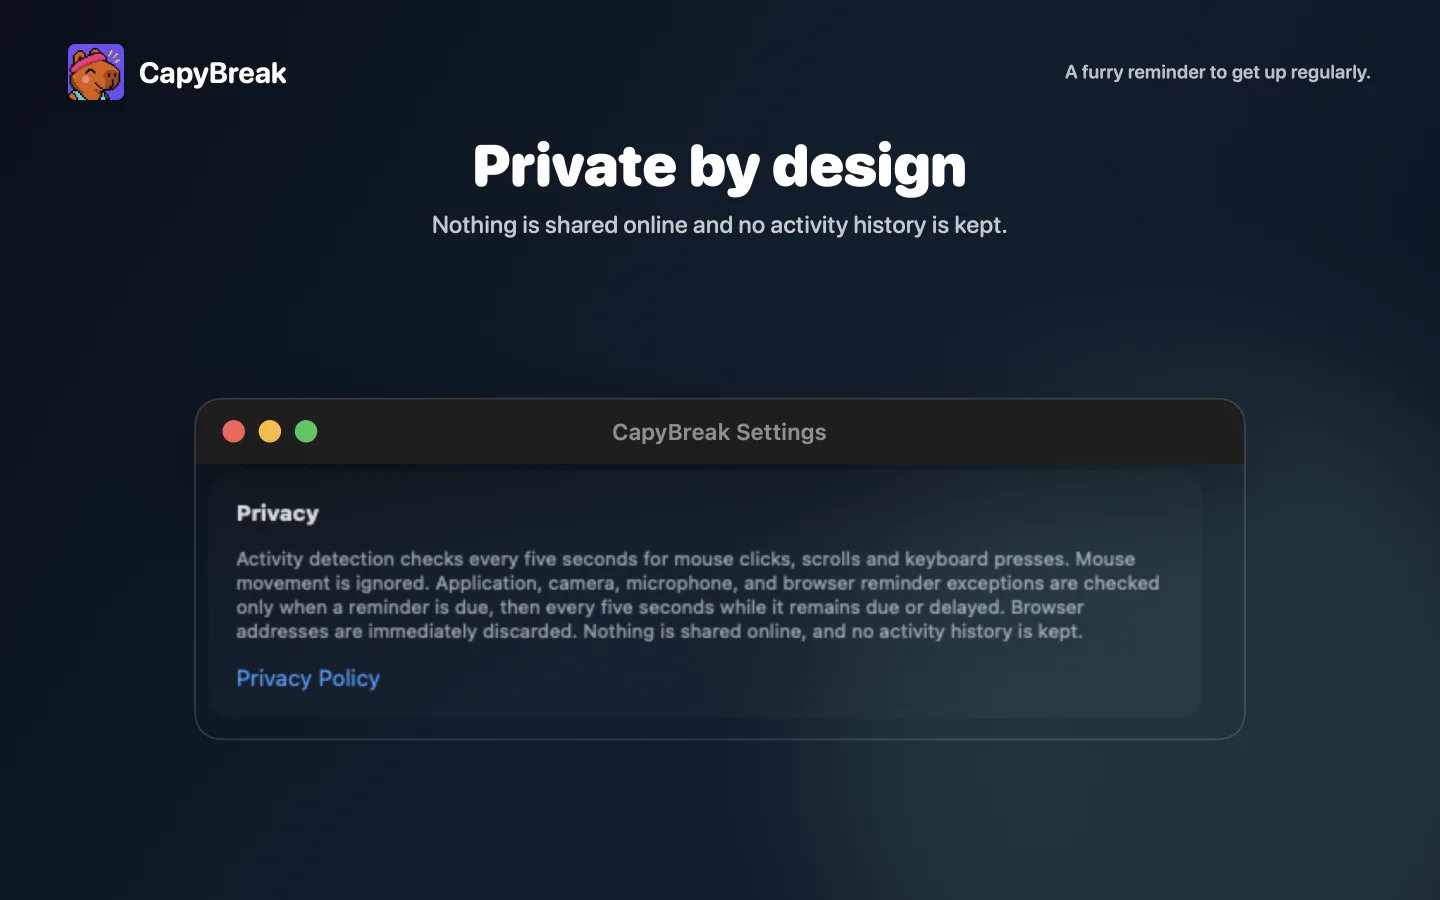Image resolution: width=1440 pixels, height=900 pixels.
Task: Click the furry reminder tagline text
Action: coord(1217,72)
